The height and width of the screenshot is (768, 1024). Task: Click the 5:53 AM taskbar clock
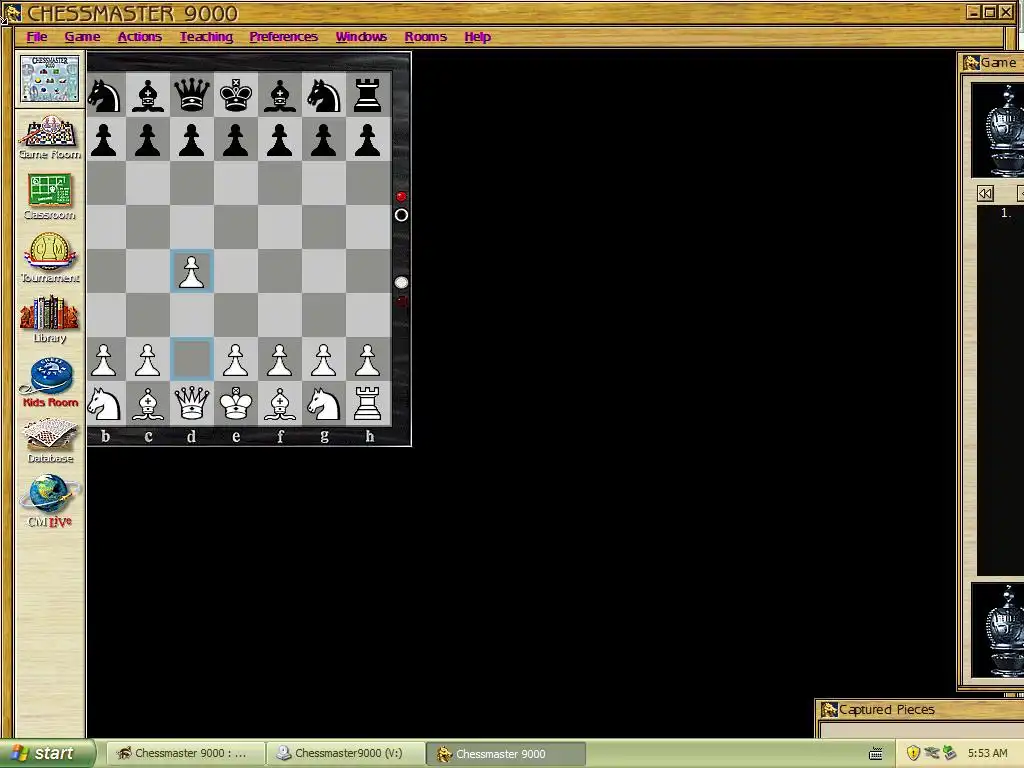point(987,753)
